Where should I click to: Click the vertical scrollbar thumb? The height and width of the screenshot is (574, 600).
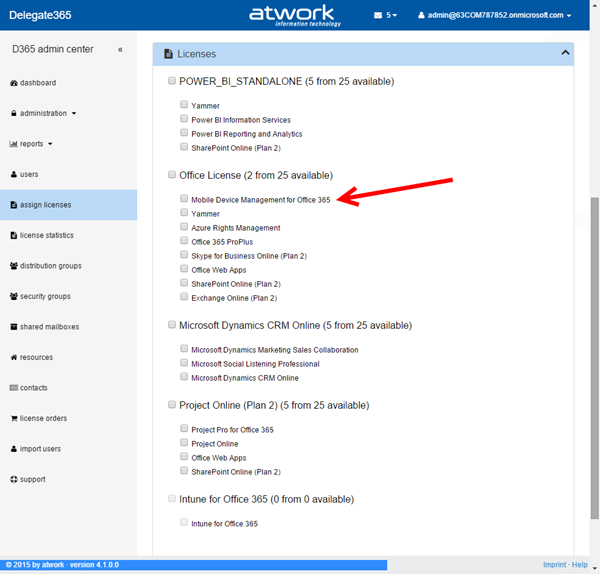tap(595, 358)
